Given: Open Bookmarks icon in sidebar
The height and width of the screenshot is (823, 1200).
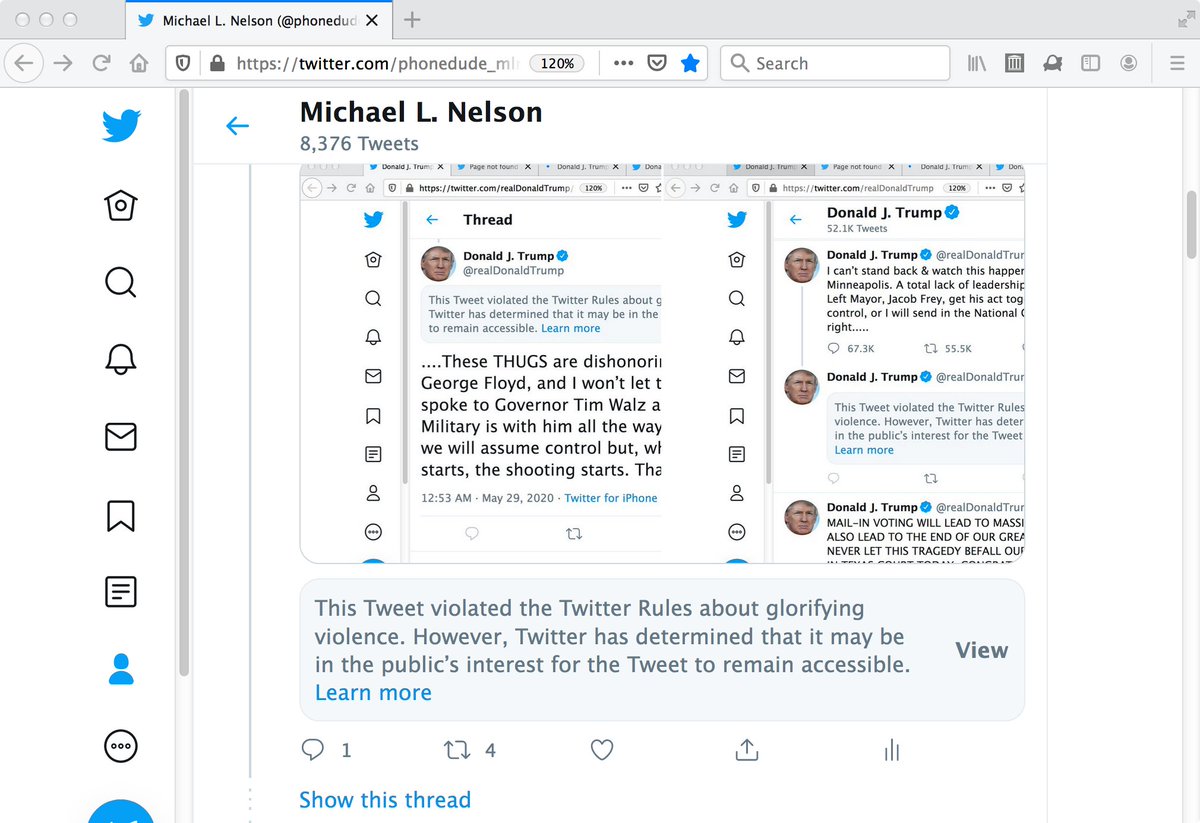Looking at the screenshot, I should pos(120,515).
